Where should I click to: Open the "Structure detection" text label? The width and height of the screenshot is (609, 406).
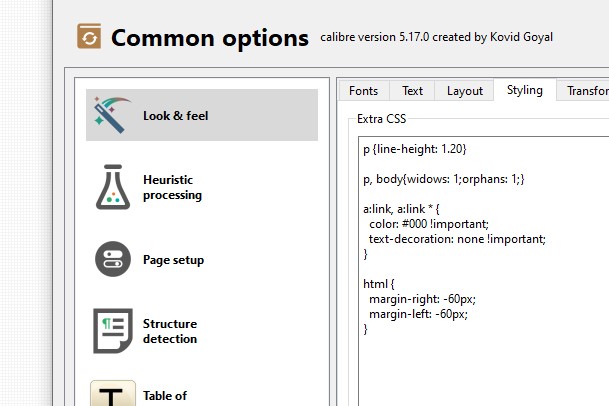[x=170, y=331]
